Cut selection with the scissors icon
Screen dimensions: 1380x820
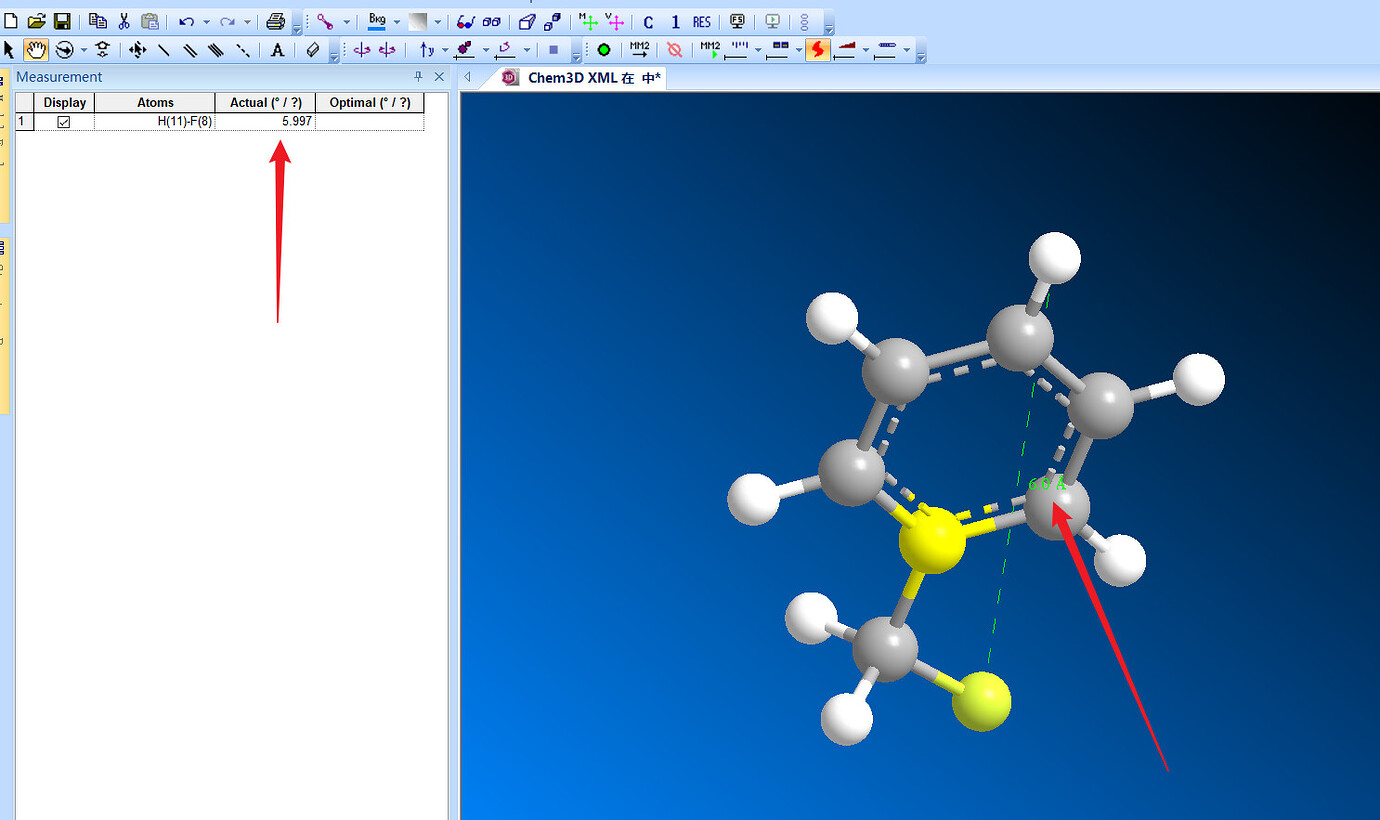point(124,21)
